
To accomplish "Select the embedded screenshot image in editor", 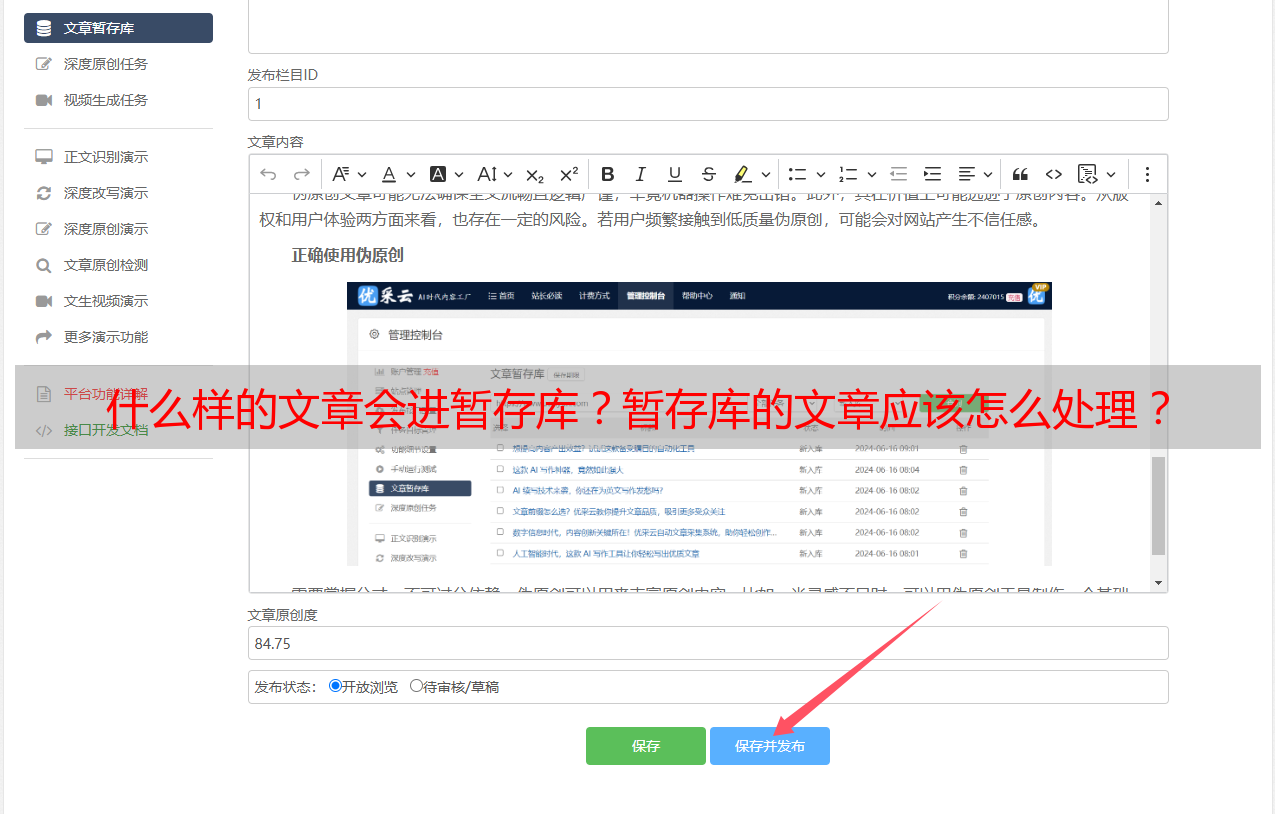I will point(699,424).
